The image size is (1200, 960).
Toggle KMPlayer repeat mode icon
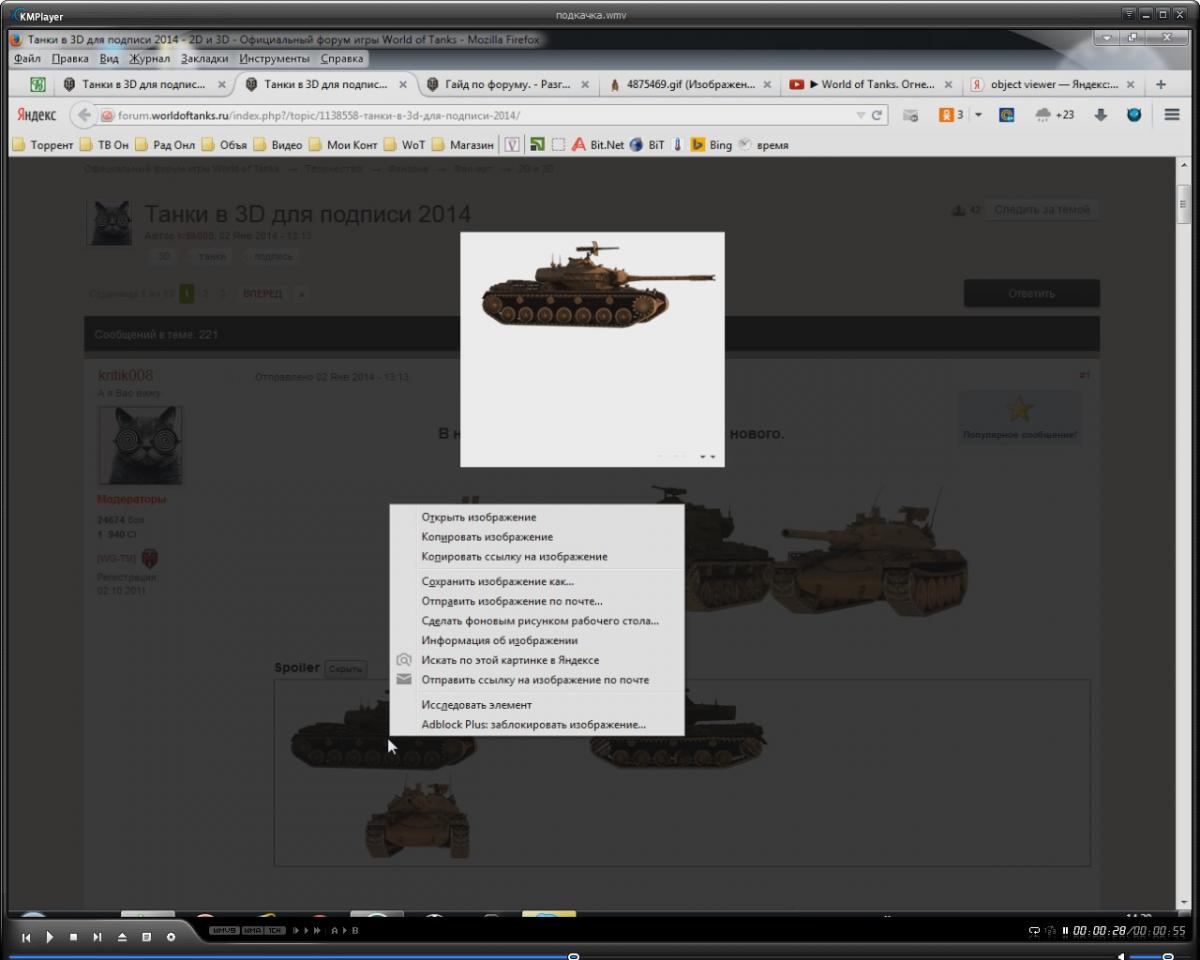click(1035, 931)
